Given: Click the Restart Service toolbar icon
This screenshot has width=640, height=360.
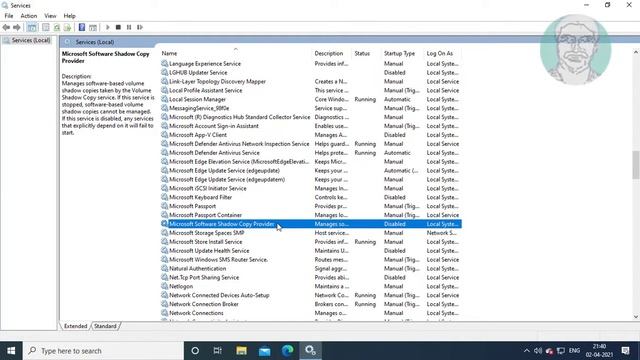Looking at the screenshot, I should coord(140,27).
